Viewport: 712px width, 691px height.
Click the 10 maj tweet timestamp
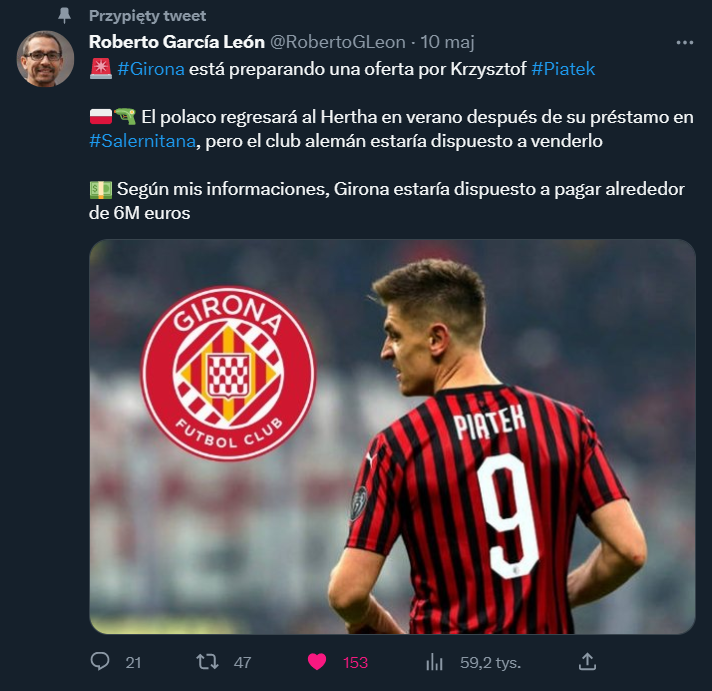[447, 42]
